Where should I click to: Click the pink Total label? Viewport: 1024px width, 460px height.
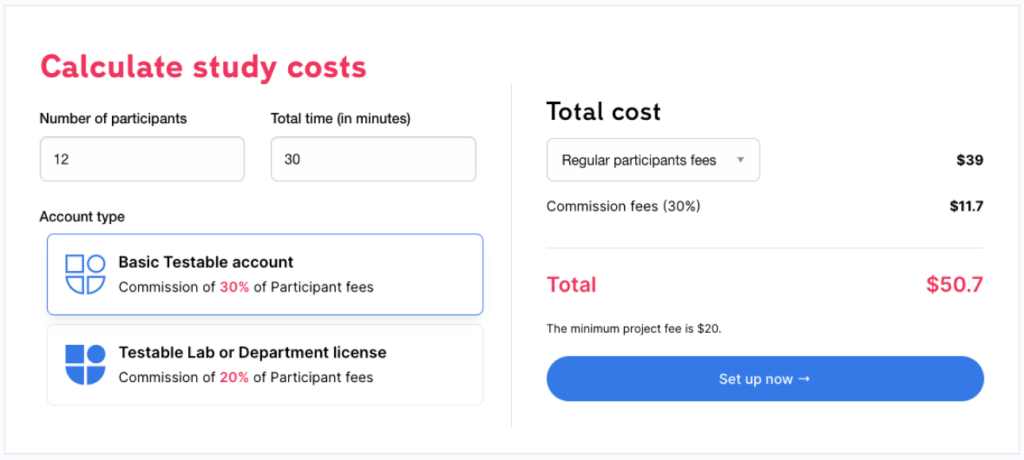coord(571,285)
